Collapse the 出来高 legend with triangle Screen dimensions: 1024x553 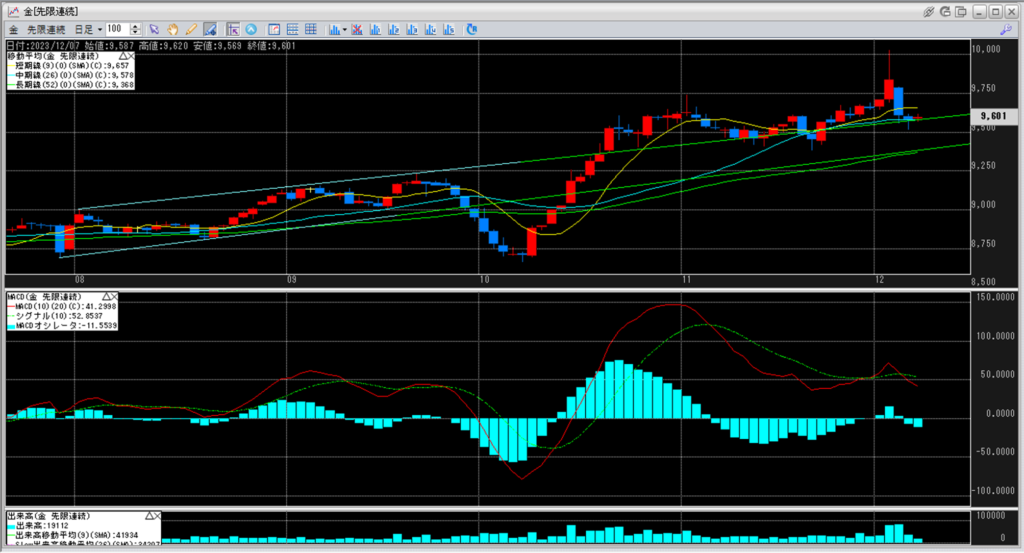click(x=149, y=516)
